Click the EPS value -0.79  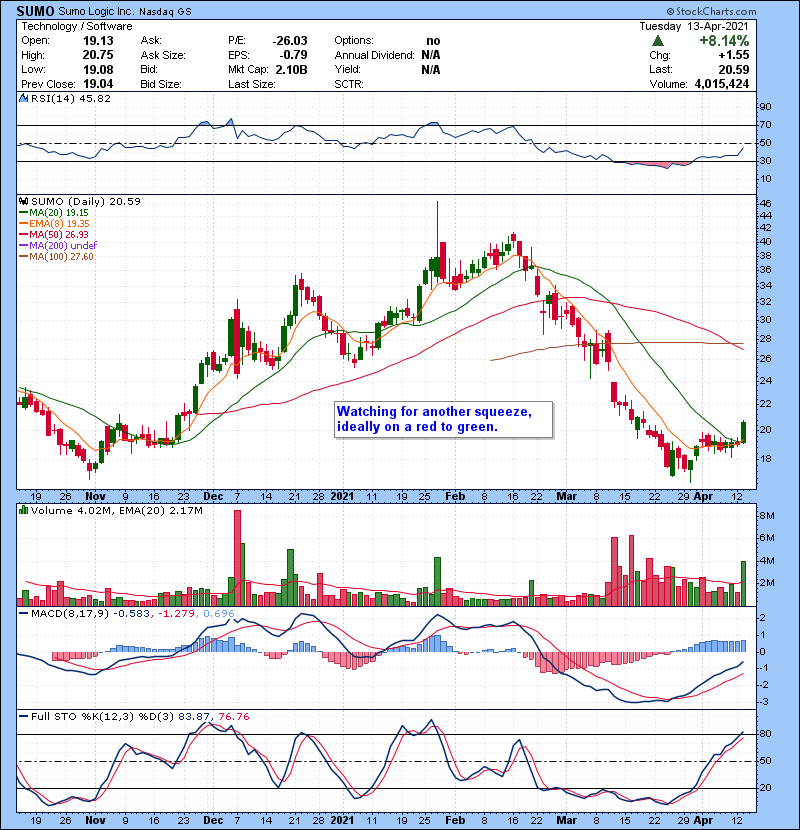tap(293, 55)
